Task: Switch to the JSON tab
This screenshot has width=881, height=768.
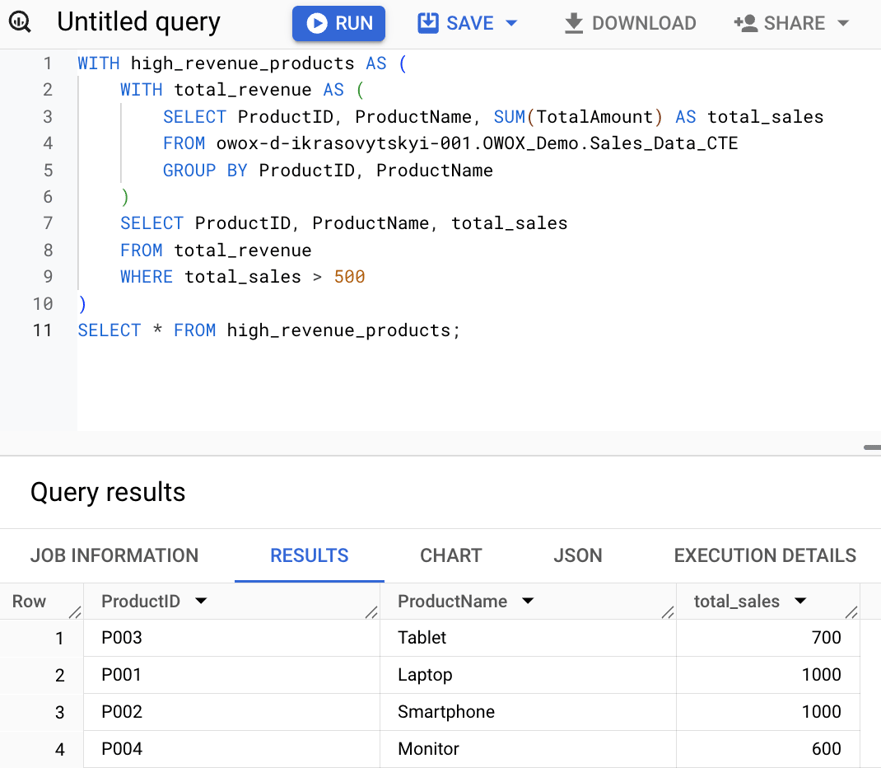Action: (x=578, y=555)
